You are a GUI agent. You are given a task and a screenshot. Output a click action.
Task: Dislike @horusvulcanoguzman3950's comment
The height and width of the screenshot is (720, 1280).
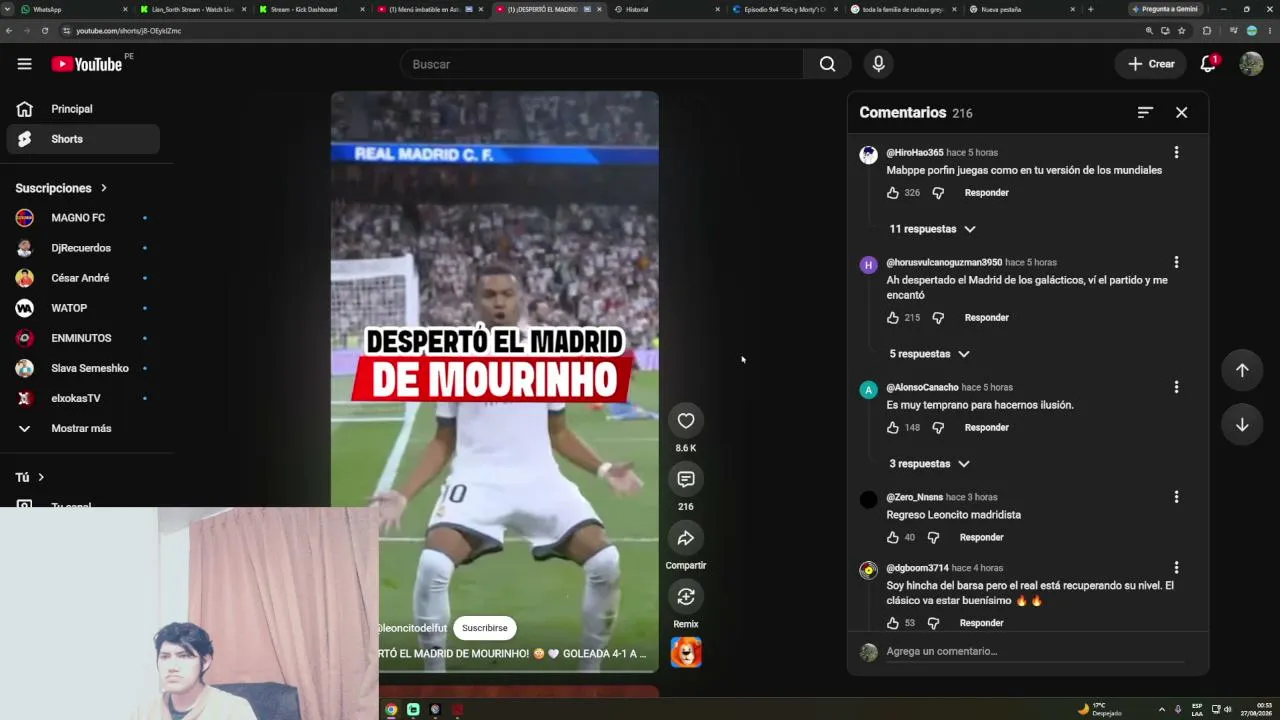click(938, 318)
